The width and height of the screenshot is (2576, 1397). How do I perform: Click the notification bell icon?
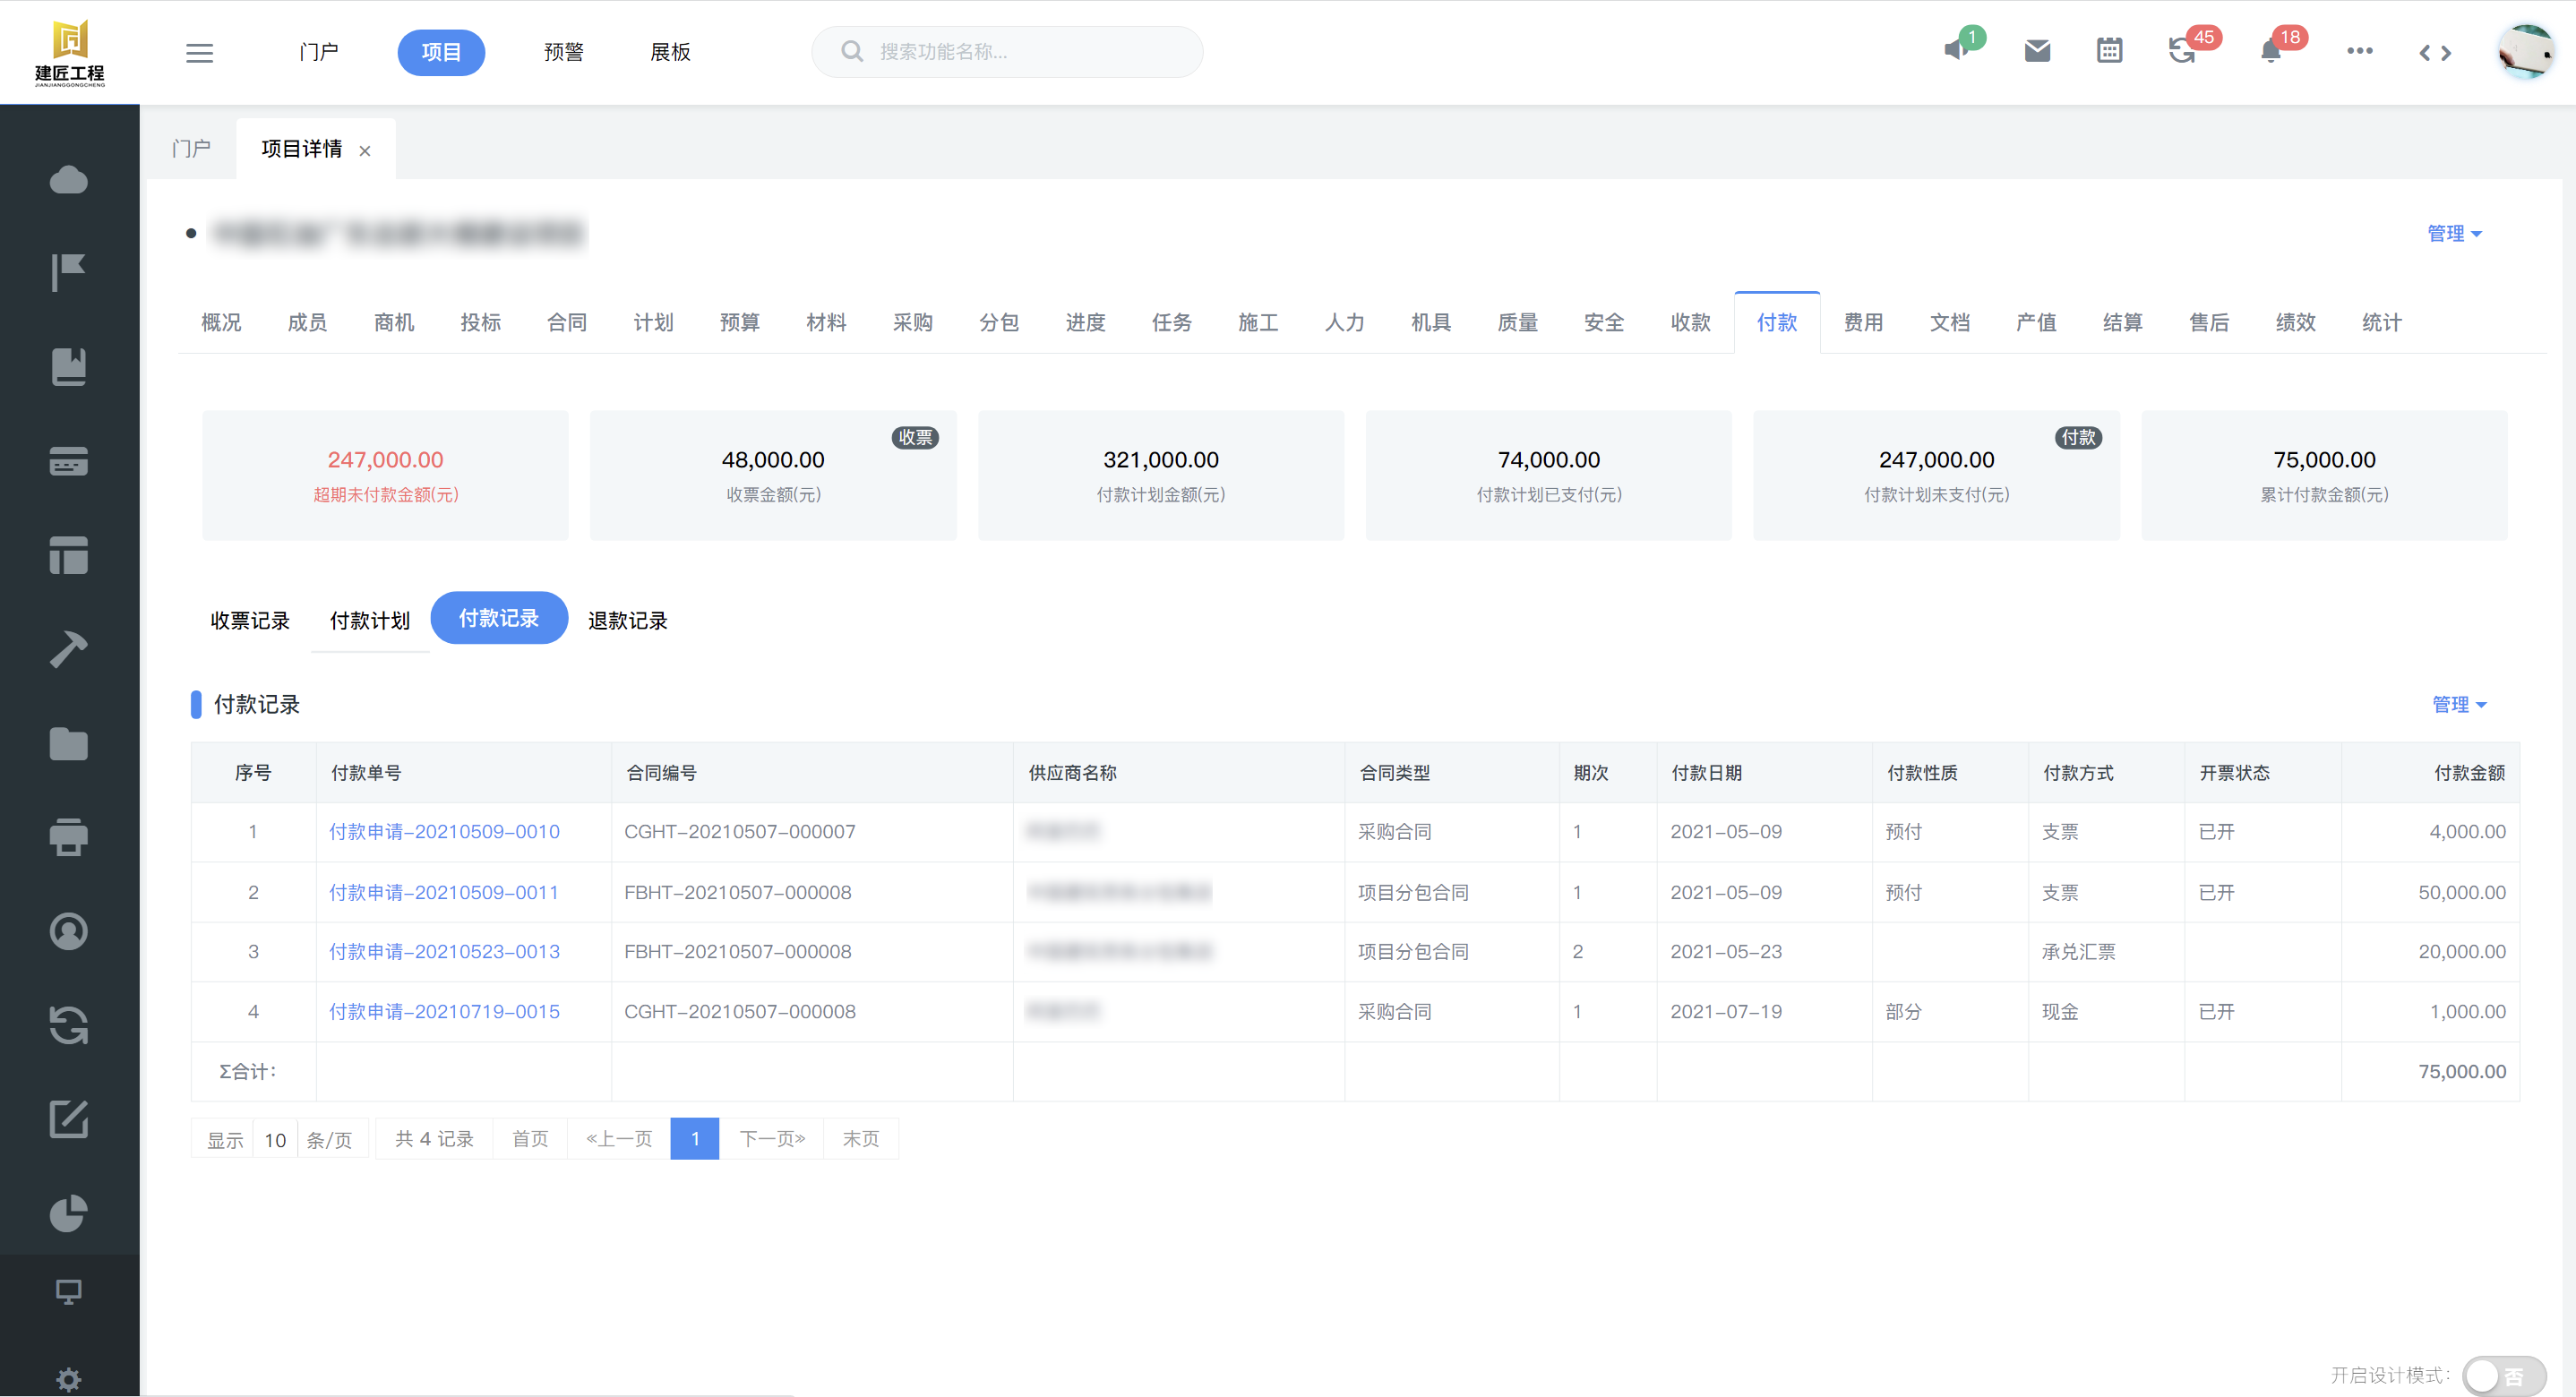(2270, 52)
